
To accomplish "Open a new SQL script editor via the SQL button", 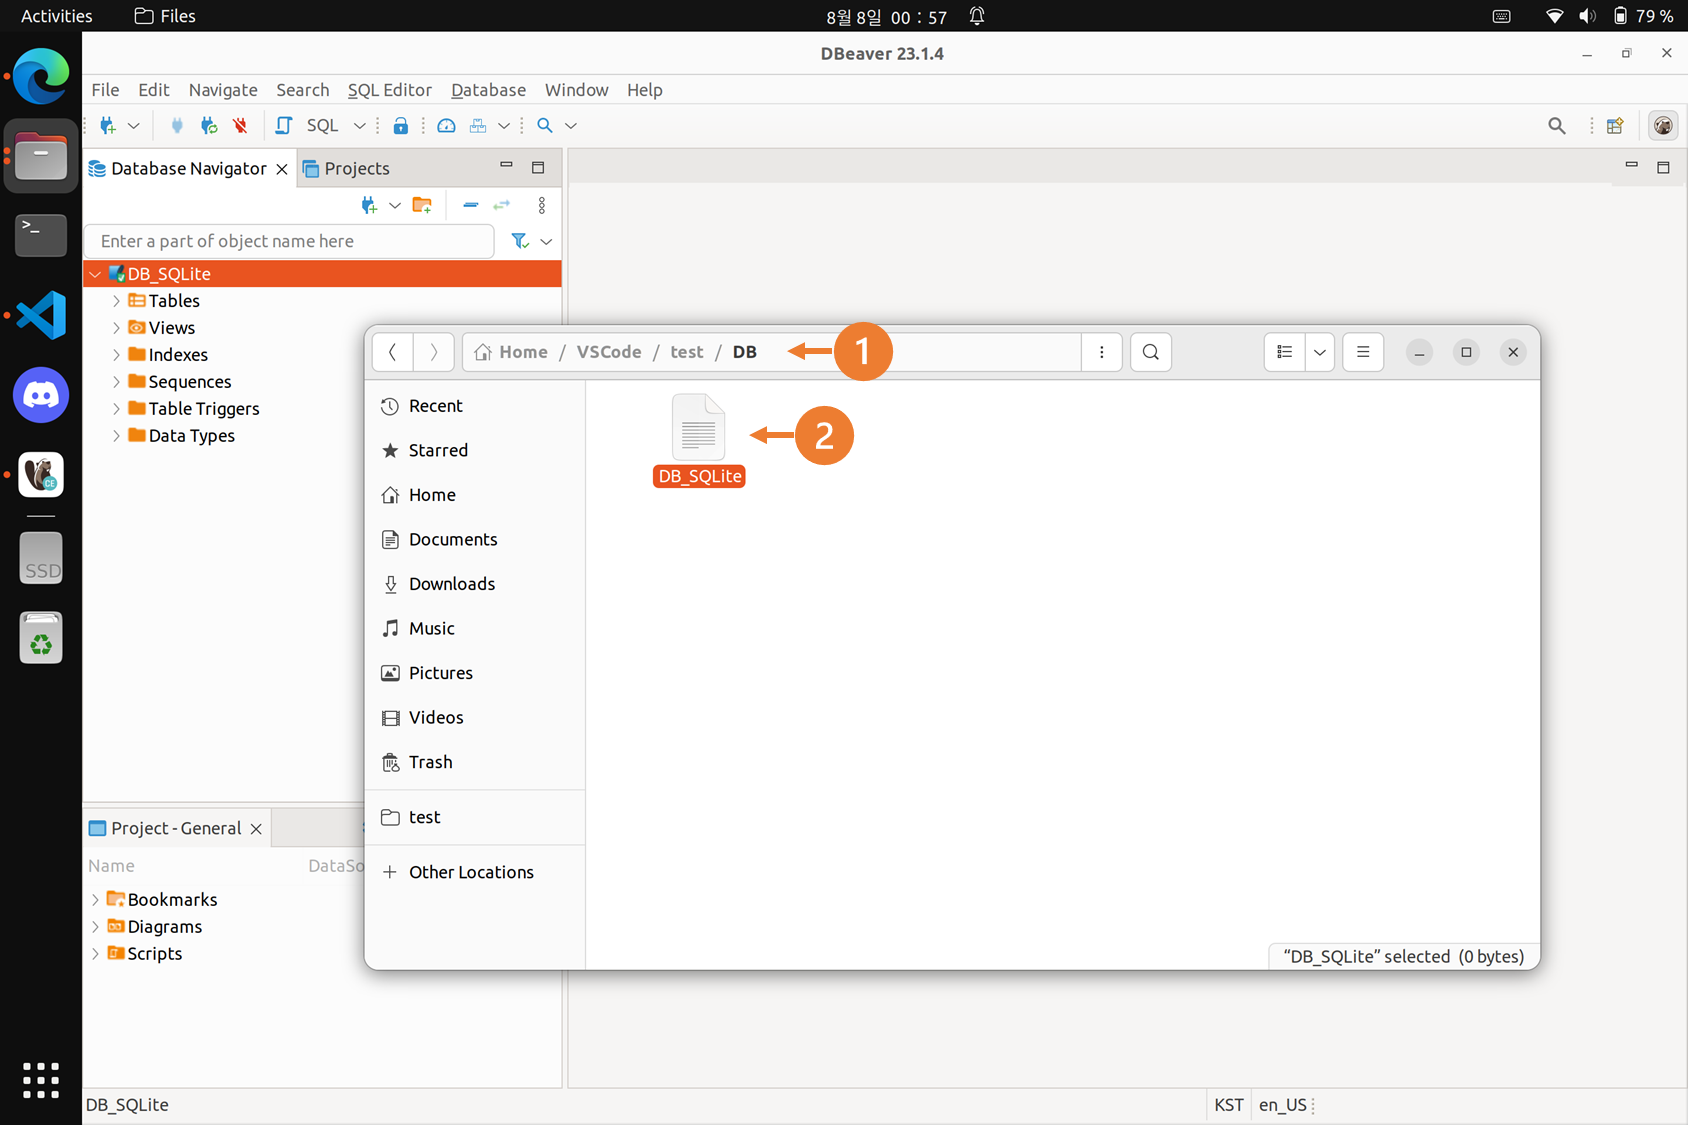I will click(309, 125).
